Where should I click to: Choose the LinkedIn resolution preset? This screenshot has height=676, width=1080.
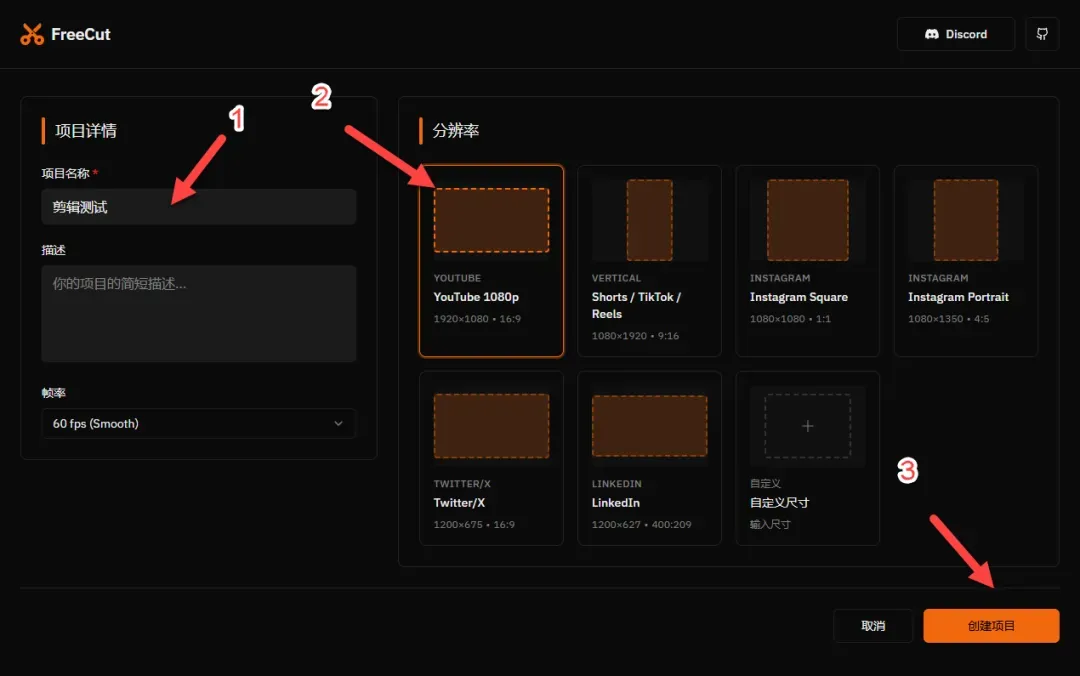pos(649,458)
